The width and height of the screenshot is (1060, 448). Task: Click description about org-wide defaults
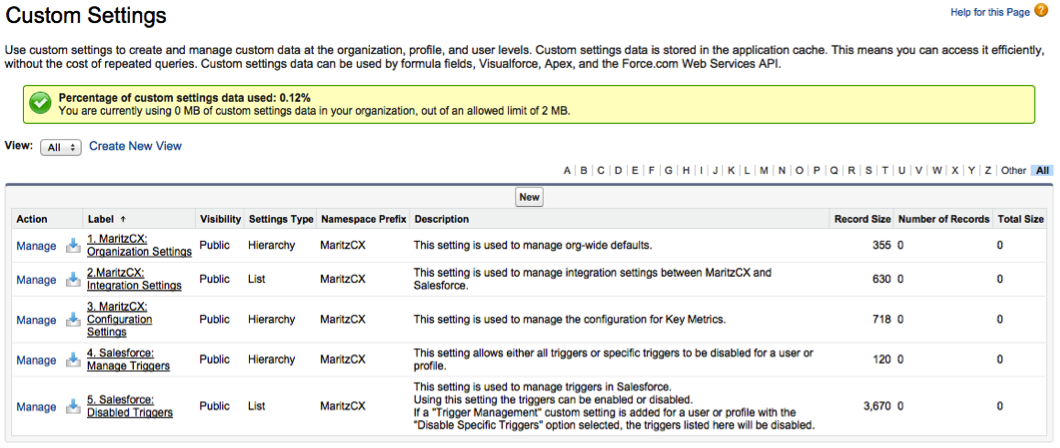coord(533,245)
